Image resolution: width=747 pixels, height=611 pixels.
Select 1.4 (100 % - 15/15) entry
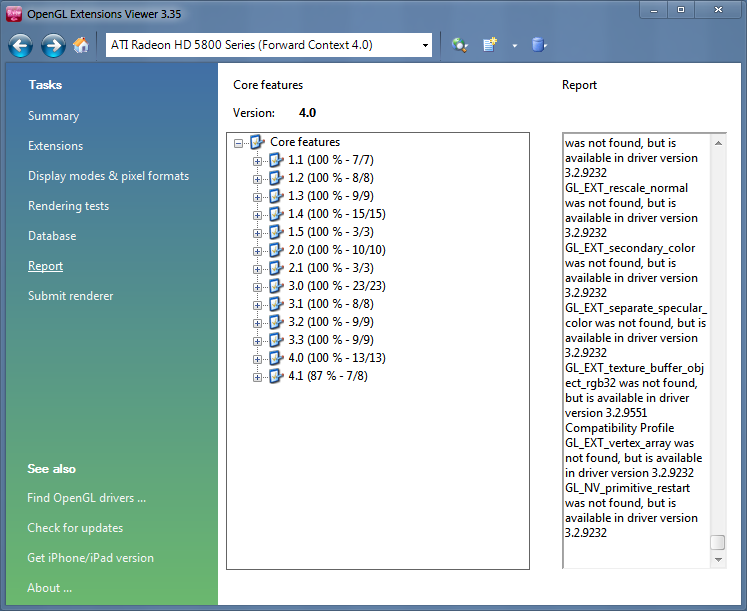point(337,214)
